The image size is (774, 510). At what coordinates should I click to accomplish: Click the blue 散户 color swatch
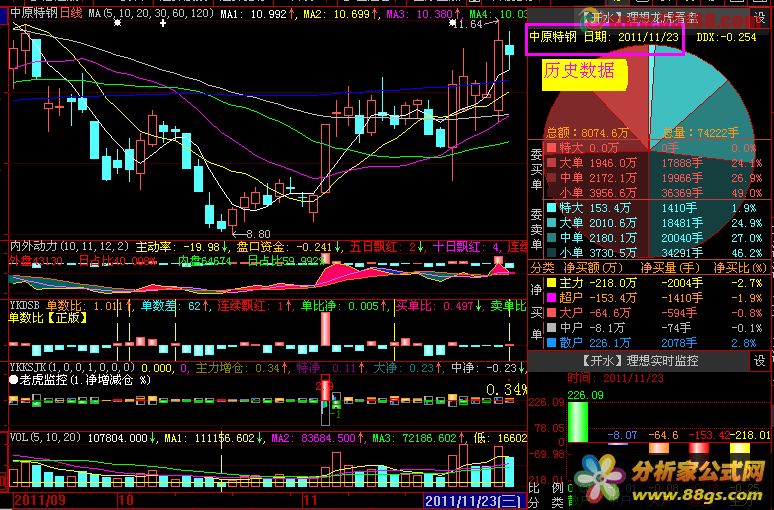pyautogui.click(x=551, y=343)
